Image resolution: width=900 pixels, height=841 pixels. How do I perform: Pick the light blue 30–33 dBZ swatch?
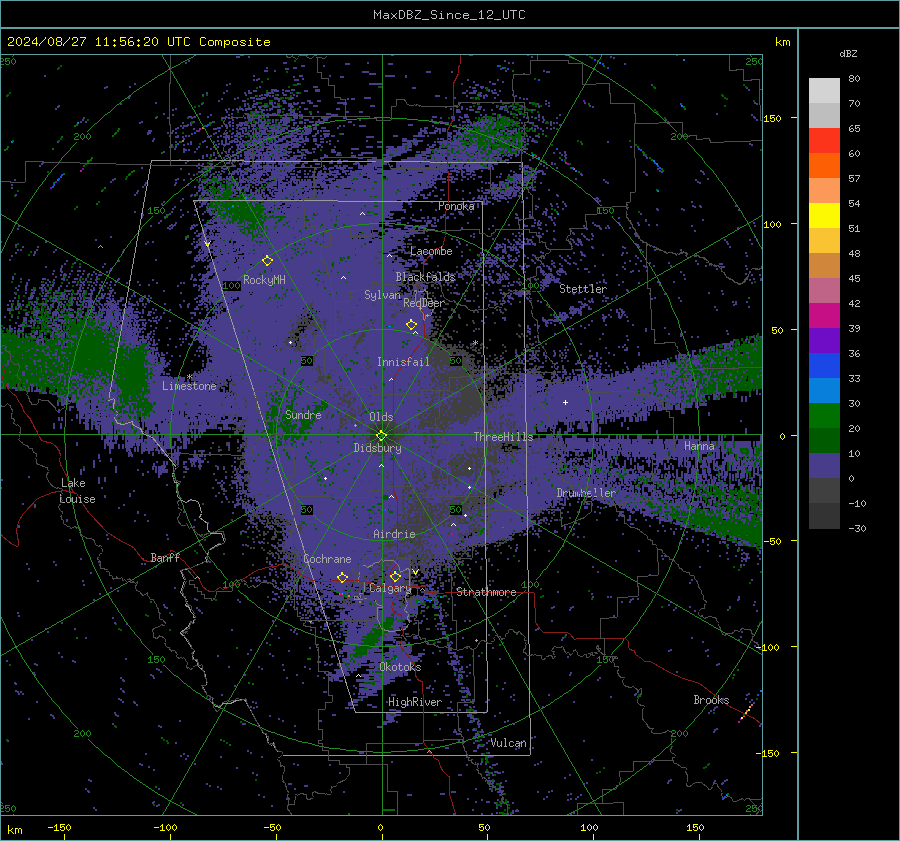[x=824, y=391]
